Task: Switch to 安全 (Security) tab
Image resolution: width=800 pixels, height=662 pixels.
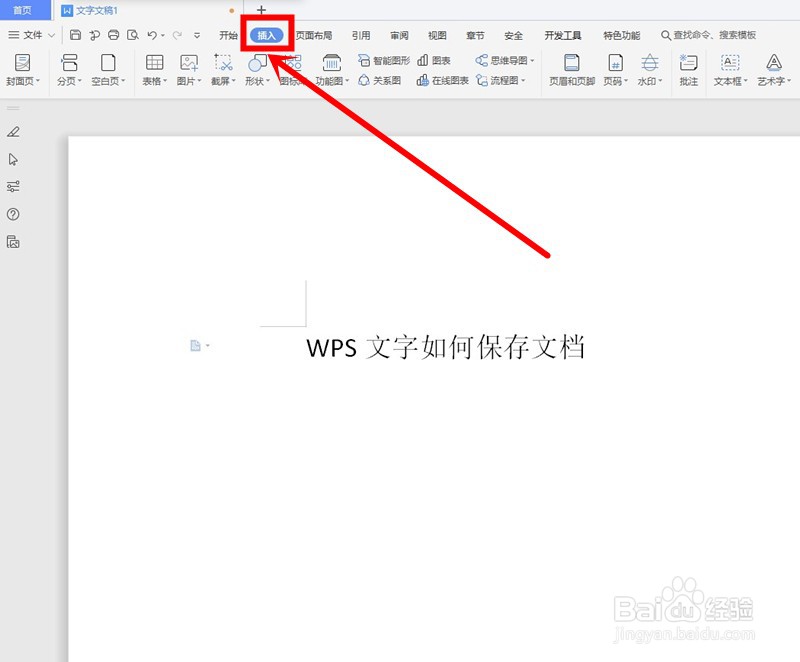Action: tap(513, 35)
